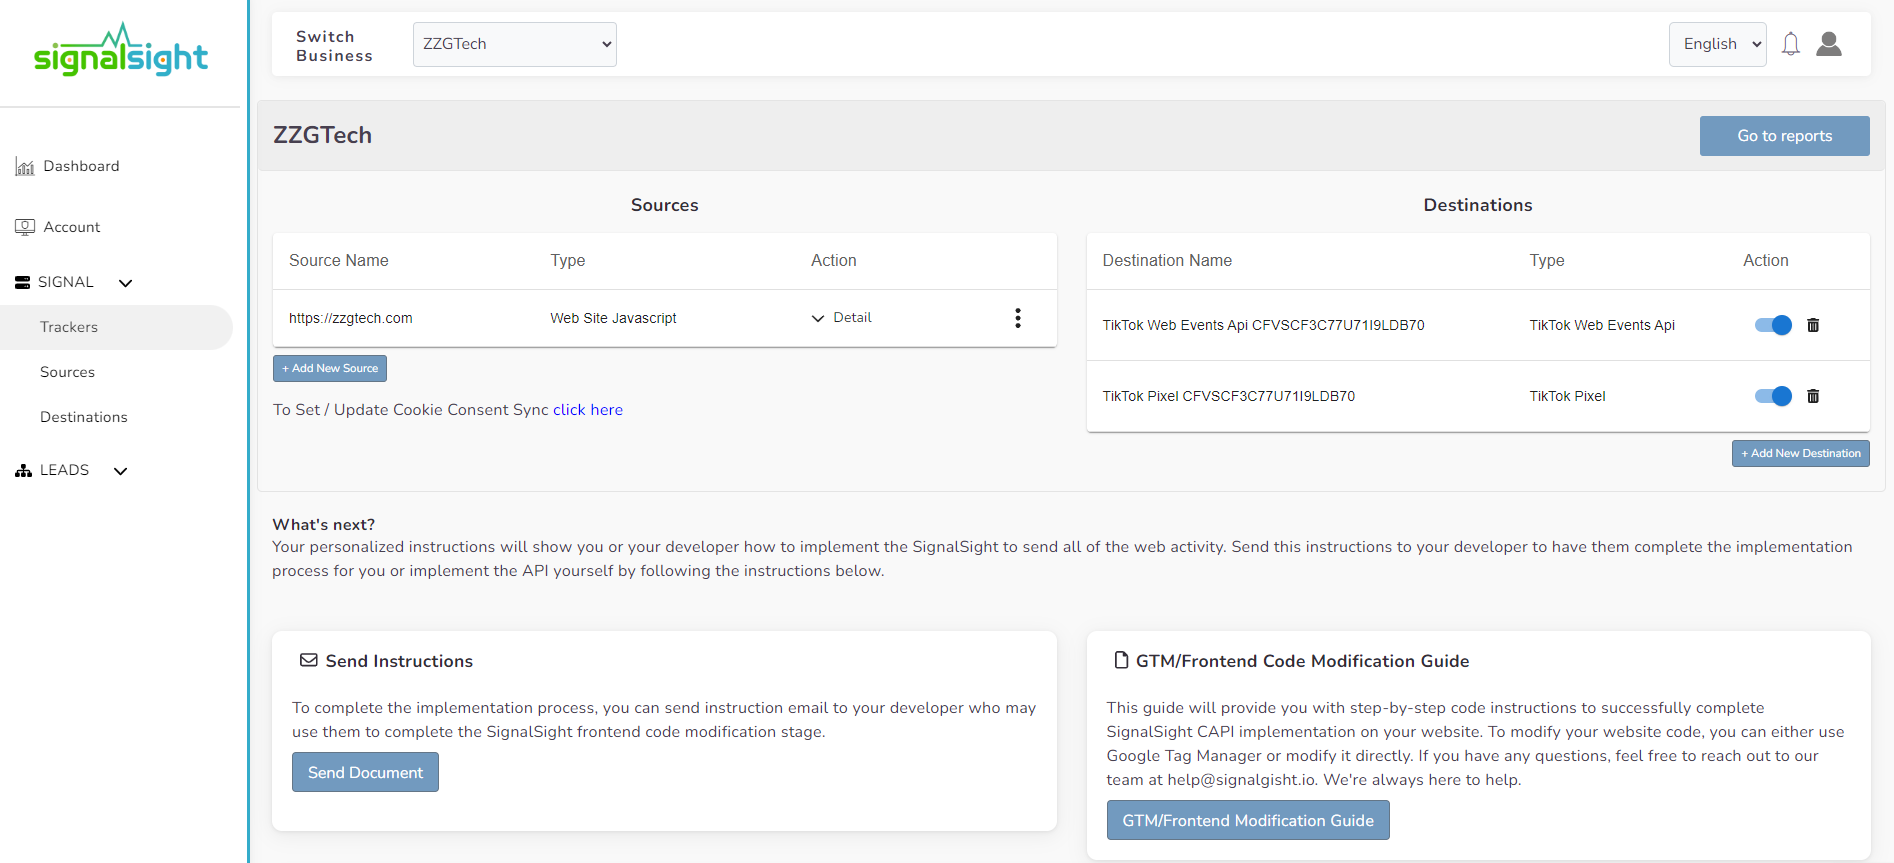This screenshot has height=863, width=1894.
Task: Open Dashboard in sidebar
Action: coord(81,166)
